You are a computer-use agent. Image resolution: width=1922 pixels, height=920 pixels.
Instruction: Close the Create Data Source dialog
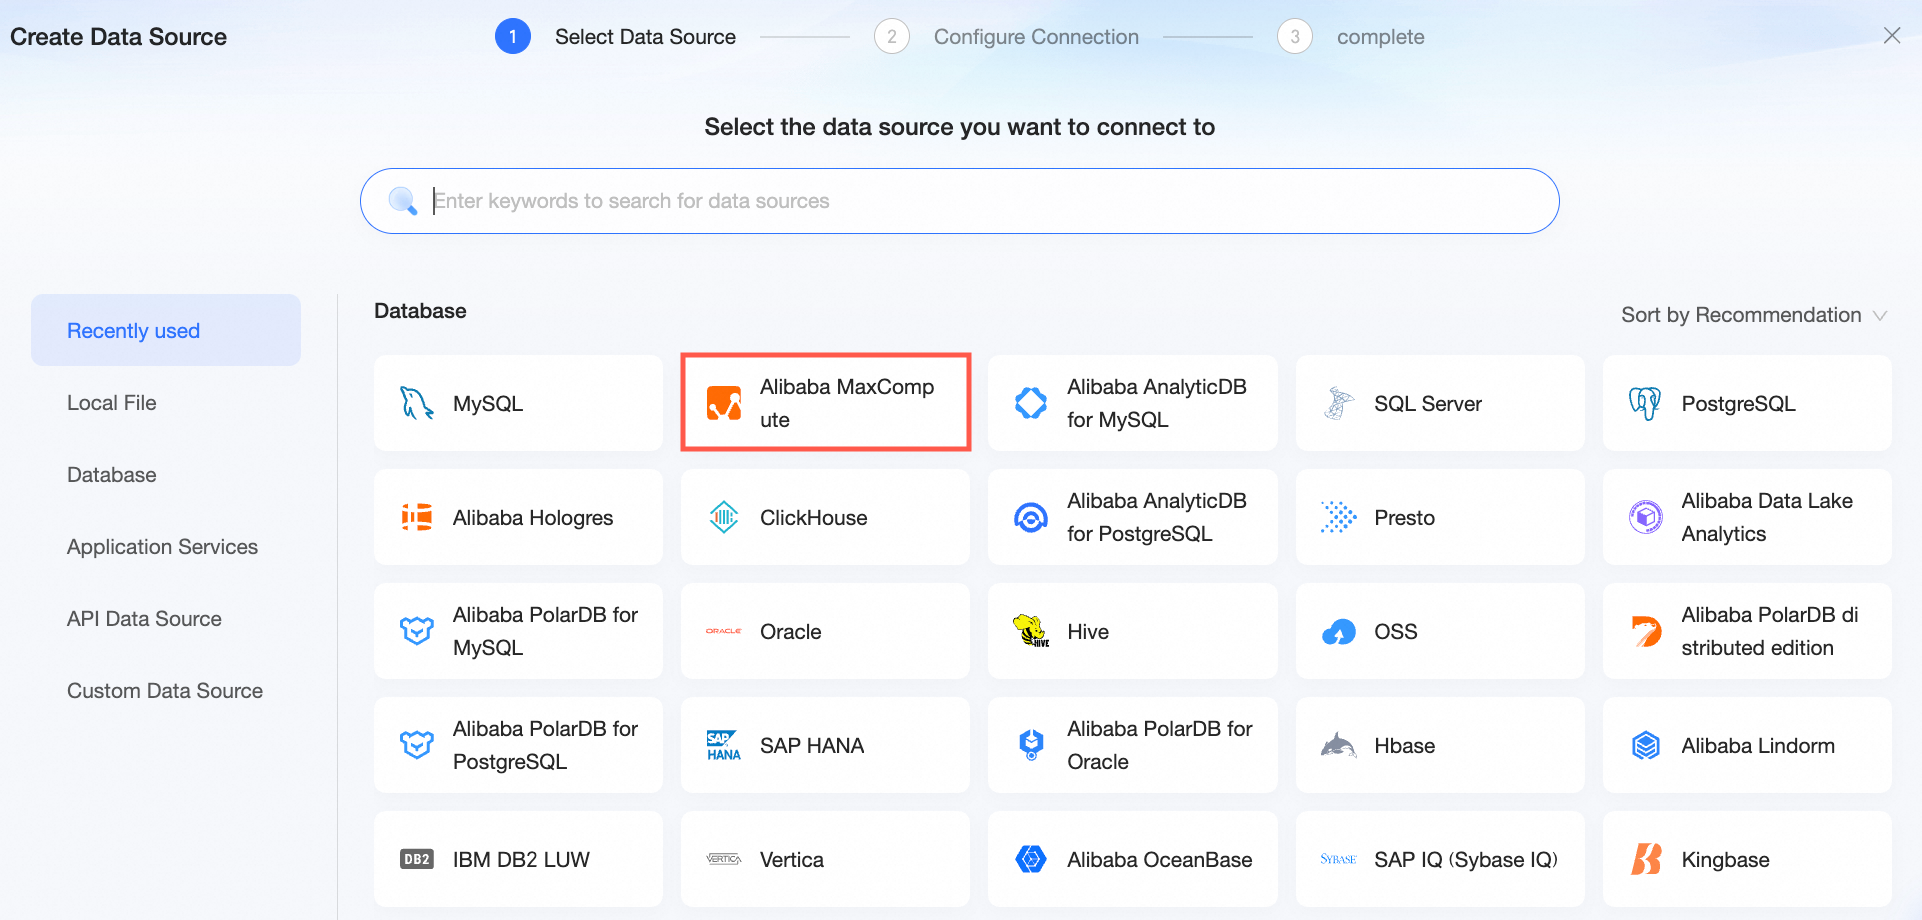click(x=1891, y=36)
